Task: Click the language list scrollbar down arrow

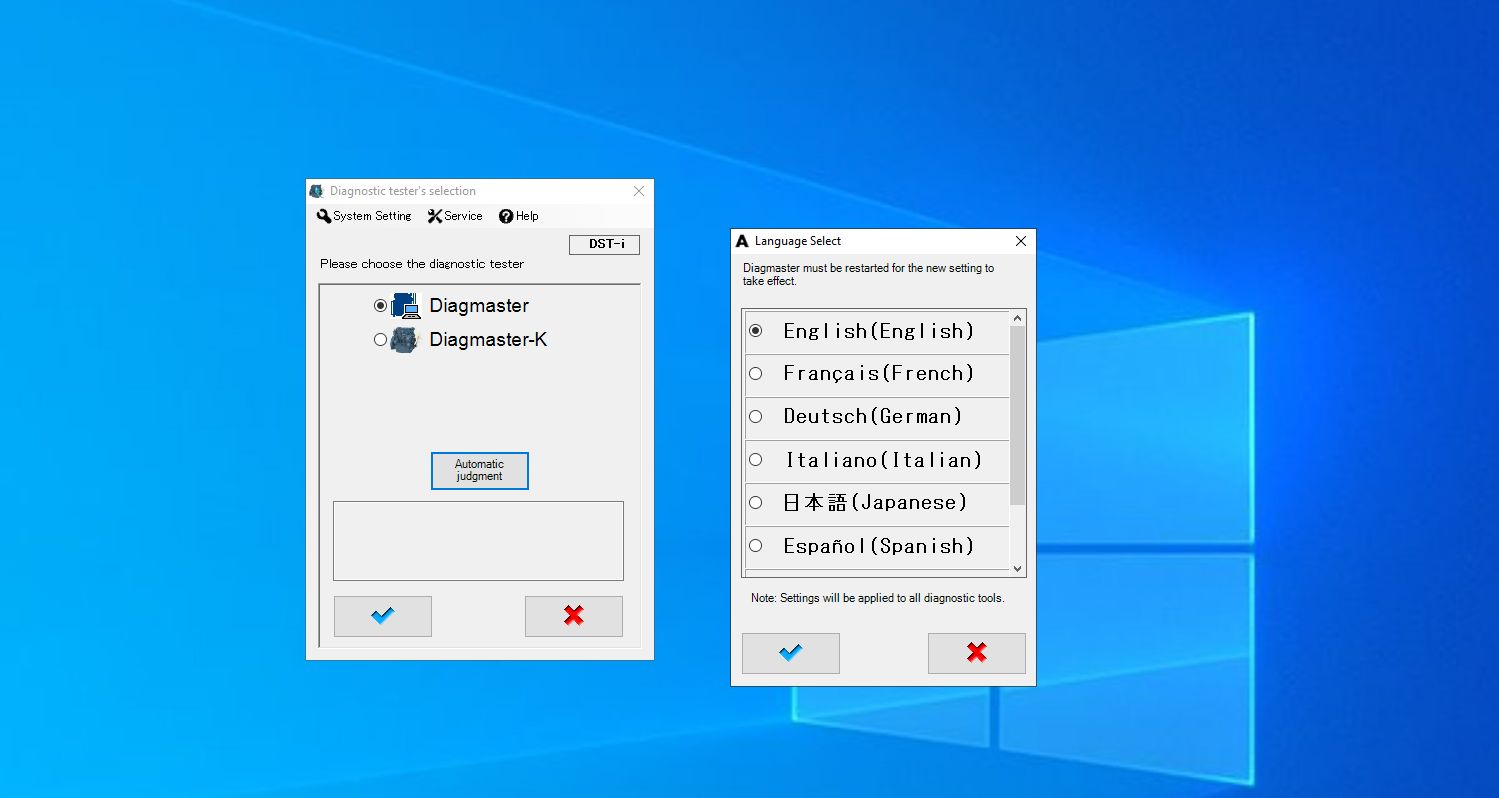Action: (x=1018, y=568)
